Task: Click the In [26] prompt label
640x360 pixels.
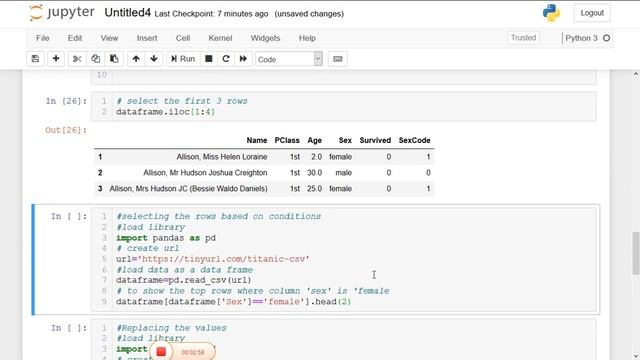Action: 66,101
